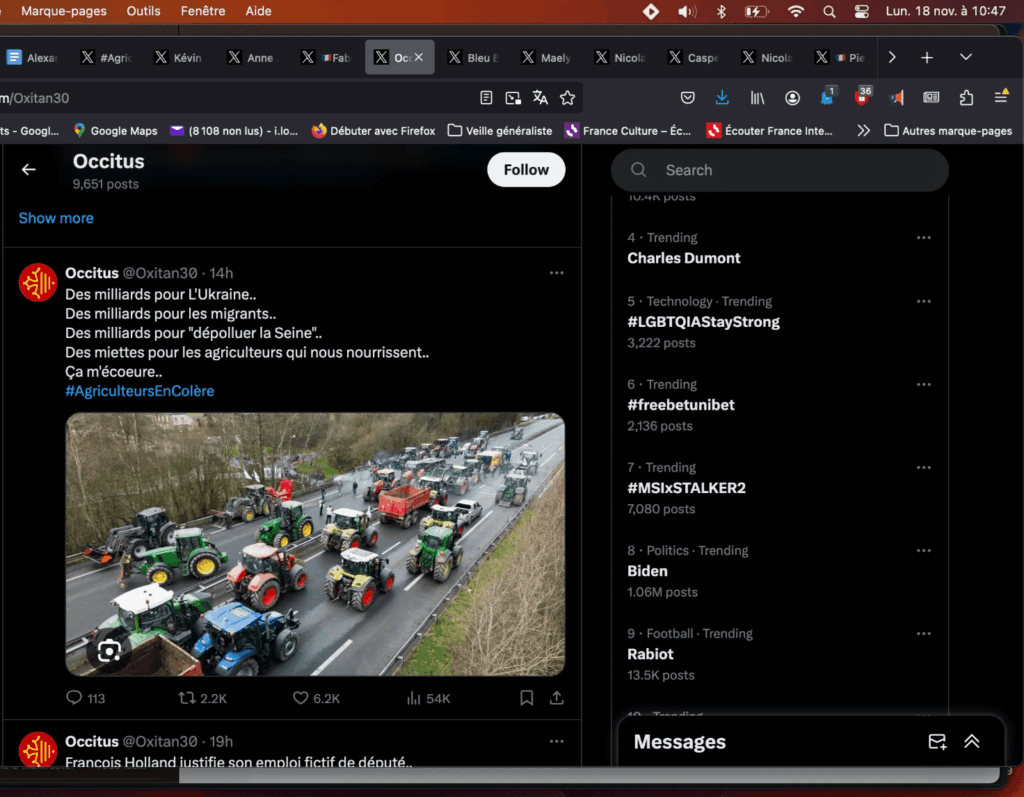Click the back arrow next to Occitus
Viewport: 1024px width, 797px height.
[x=29, y=170]
